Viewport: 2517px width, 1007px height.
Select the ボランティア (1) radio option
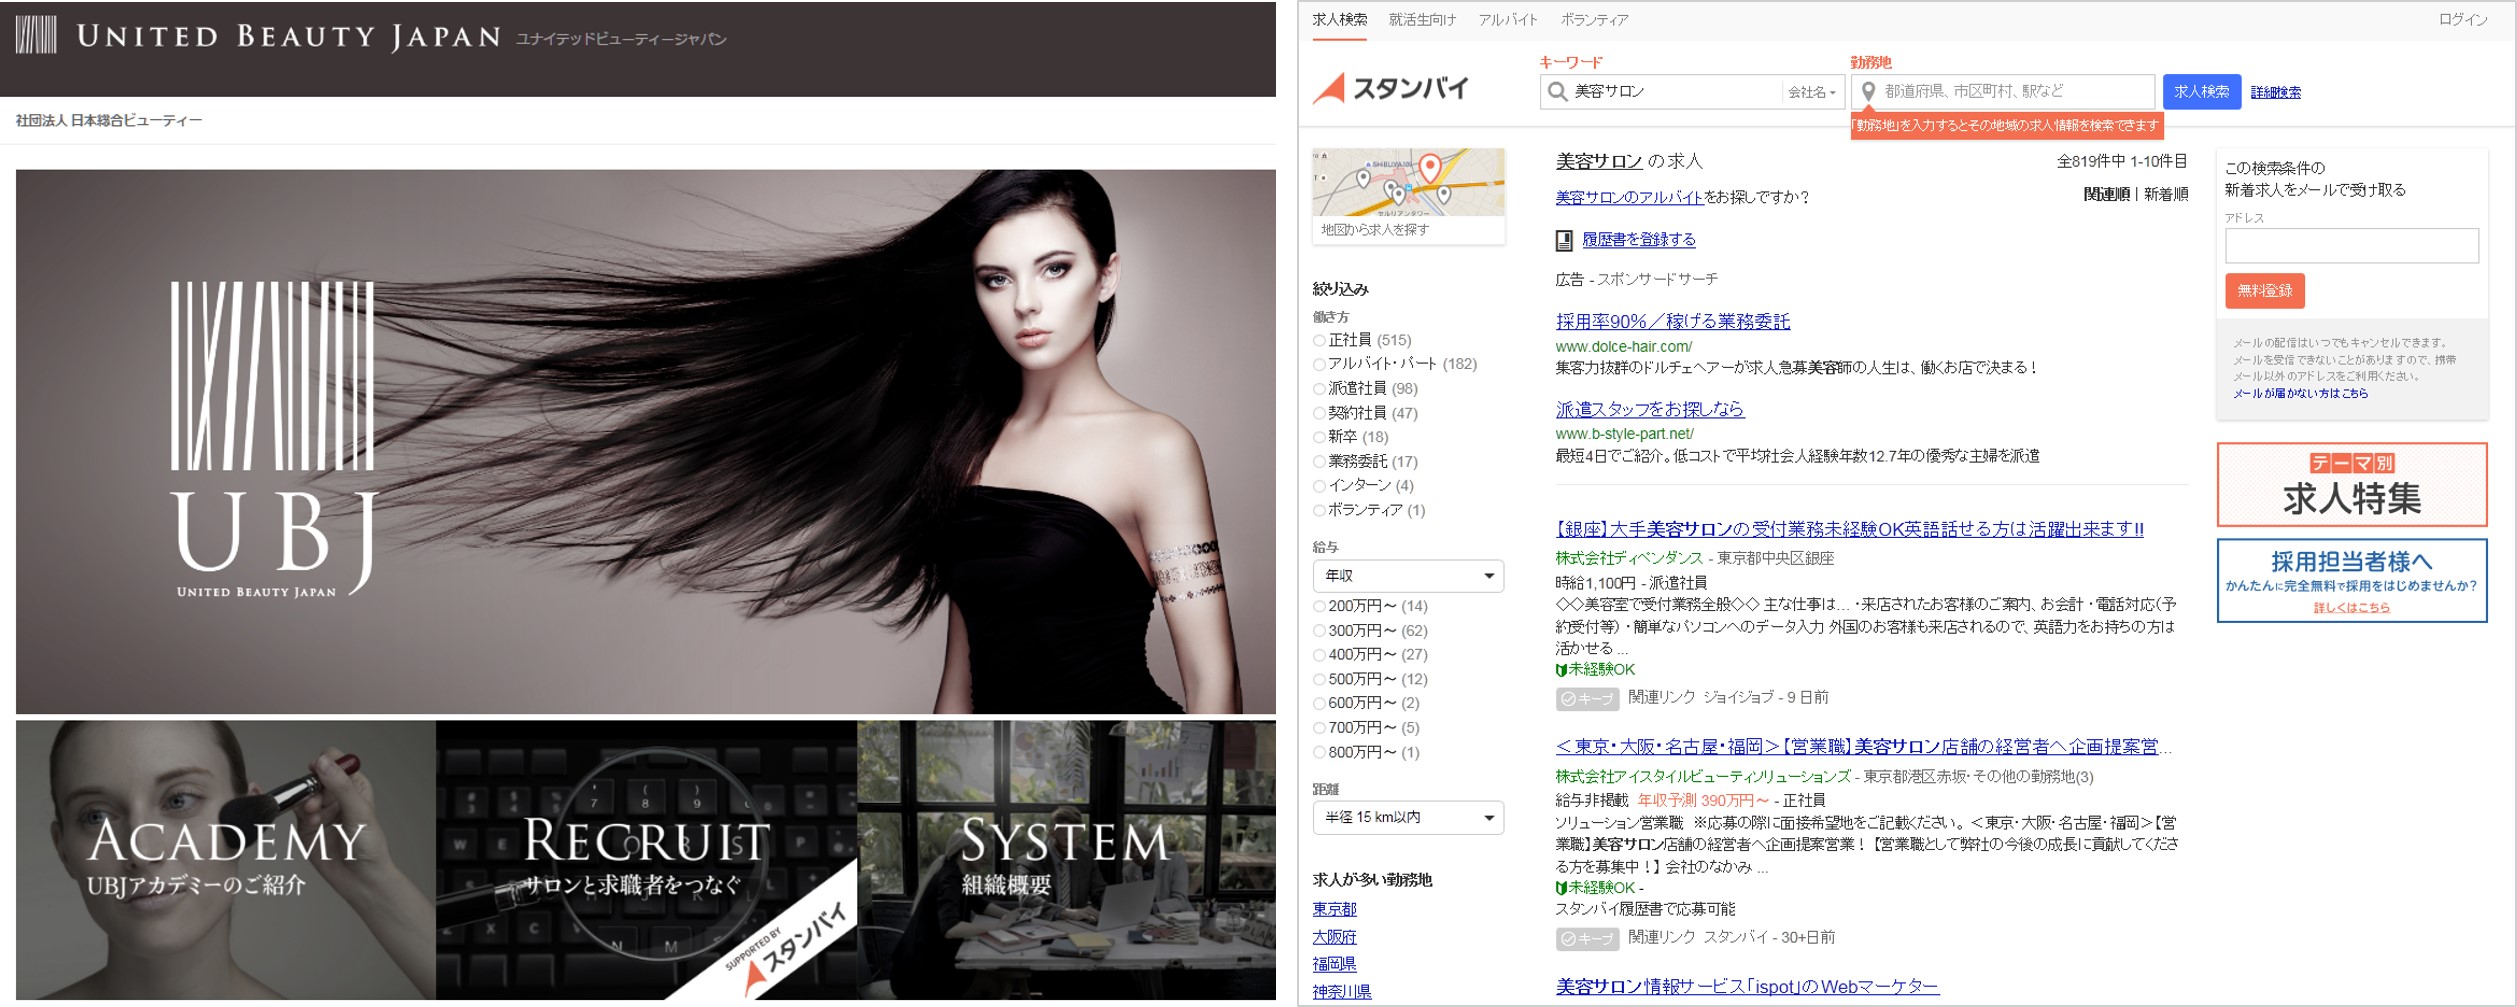[x=1319, y=510]
